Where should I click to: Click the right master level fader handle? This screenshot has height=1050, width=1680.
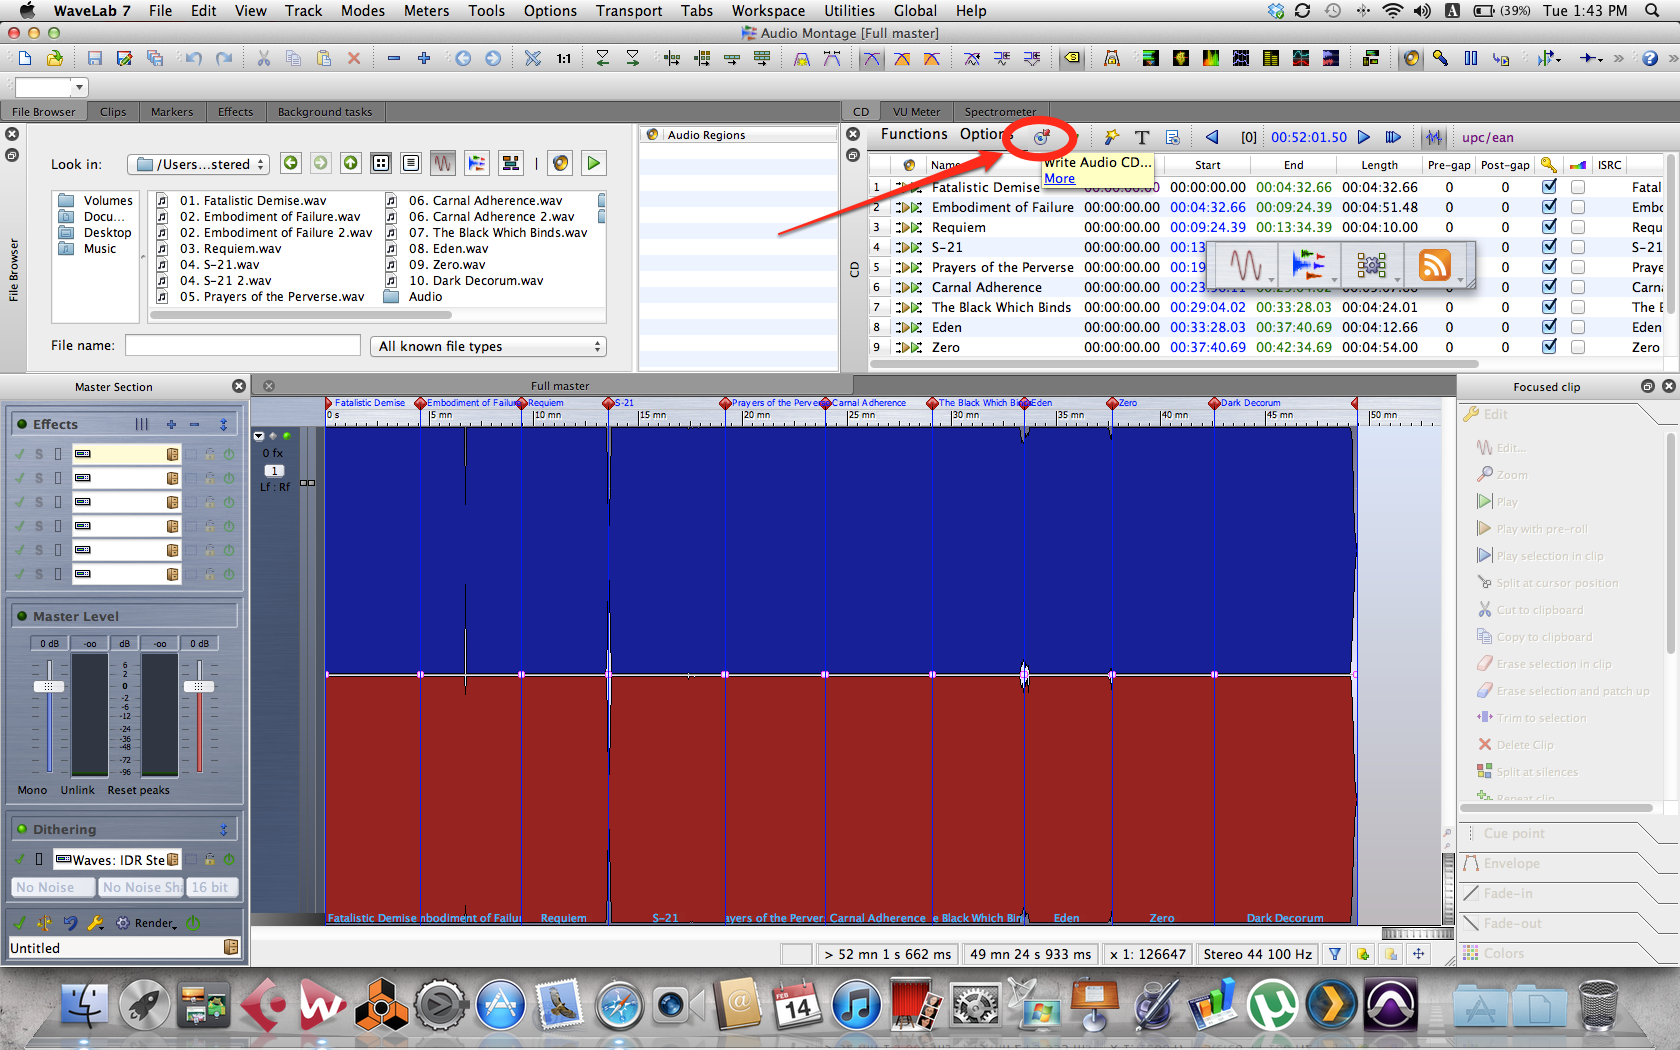coord(199,686)
